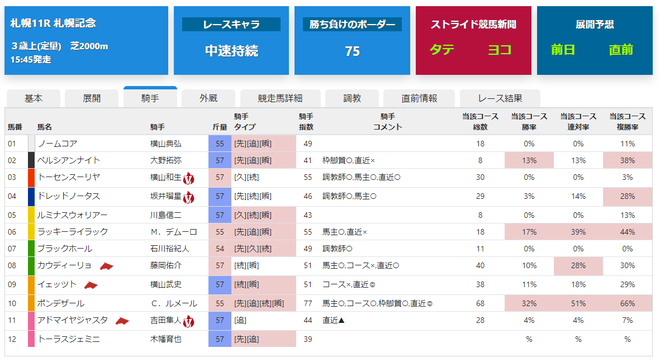
Task: Click jockey name 木幡育也
Action: [166, 340]
